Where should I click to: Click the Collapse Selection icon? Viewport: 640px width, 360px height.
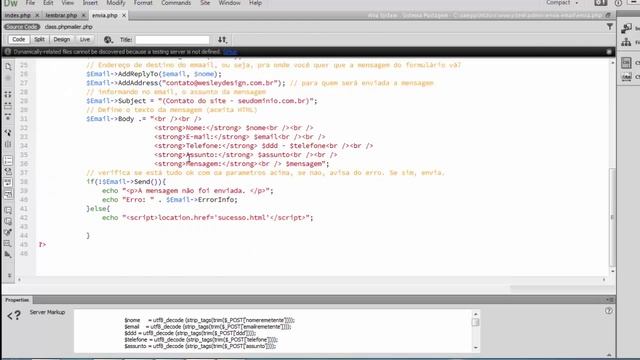(8, 106)
